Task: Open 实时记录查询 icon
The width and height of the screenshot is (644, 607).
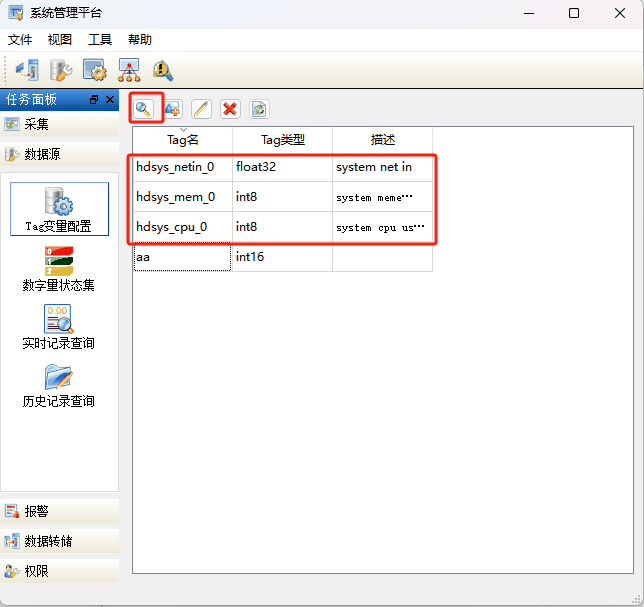Action: pyautogui.click(x=59, y=327)
